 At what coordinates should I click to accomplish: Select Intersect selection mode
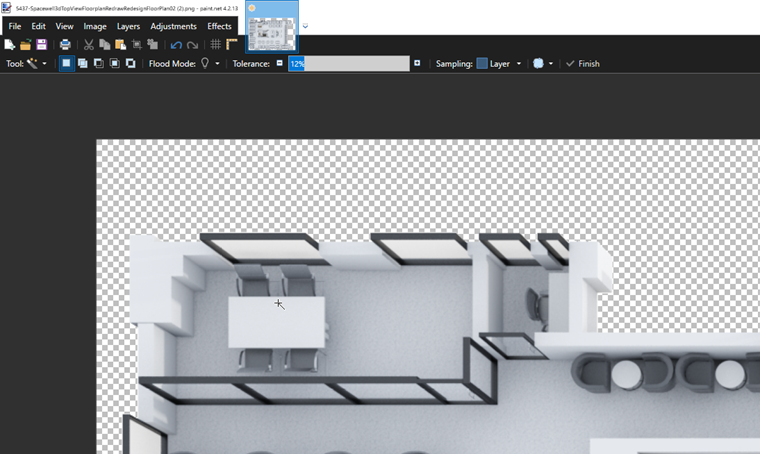tap(115, 63)
